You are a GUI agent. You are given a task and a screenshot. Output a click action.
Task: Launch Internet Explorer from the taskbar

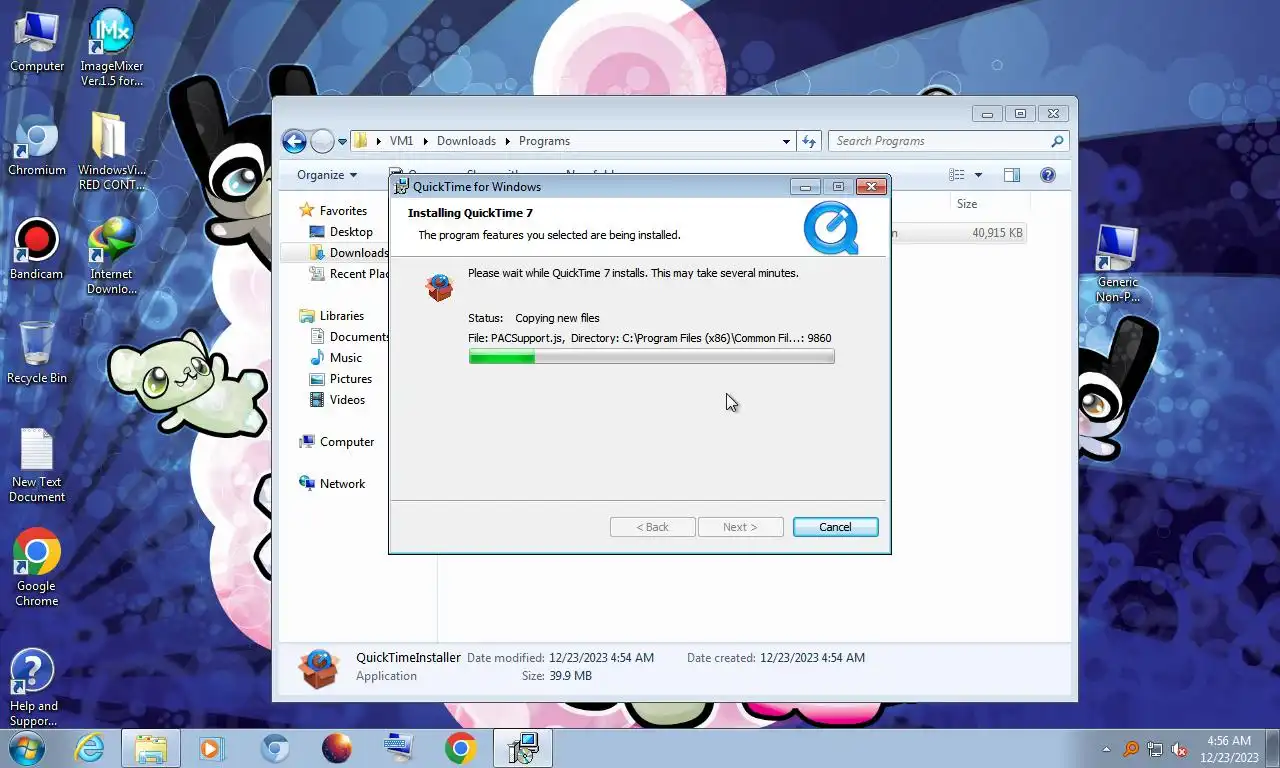pos(89,748)
